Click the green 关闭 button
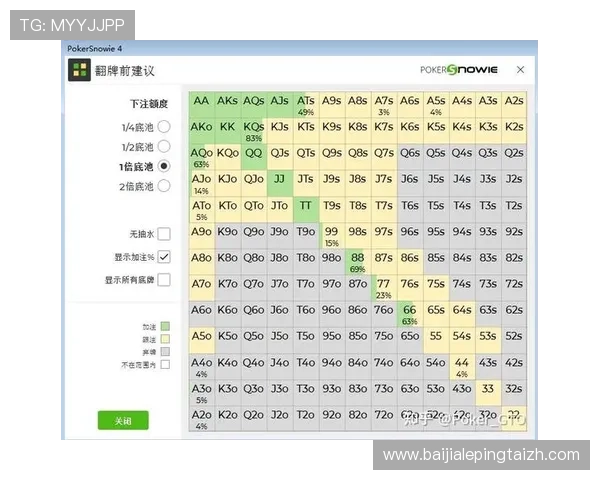Image resolution: width=600 pixels, height=480 pixels. coord(123,421)
